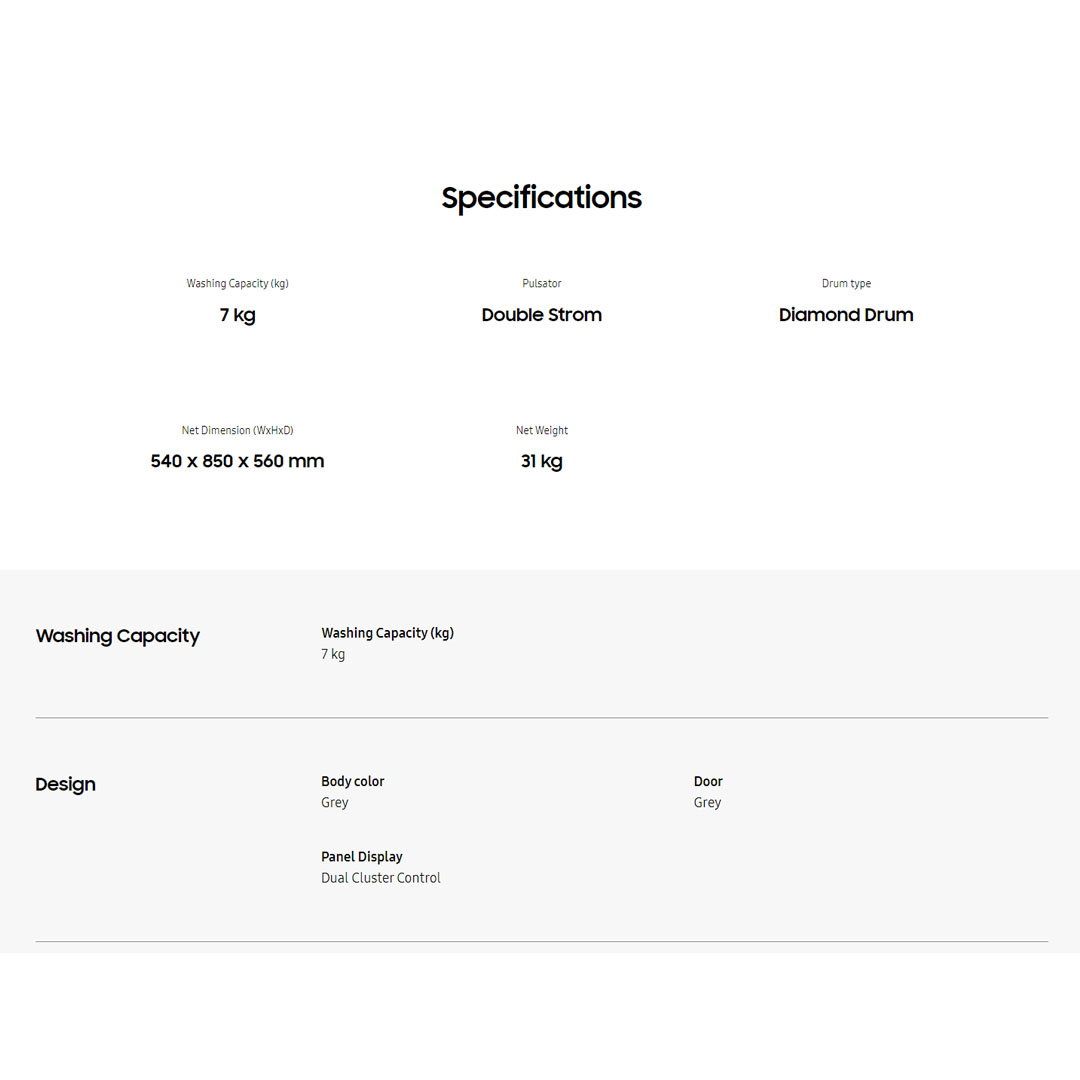This screenshot has width=1080, height=1080.
Task: Select the Double Strom pulsator value
Action: click(x=541, y=315)
